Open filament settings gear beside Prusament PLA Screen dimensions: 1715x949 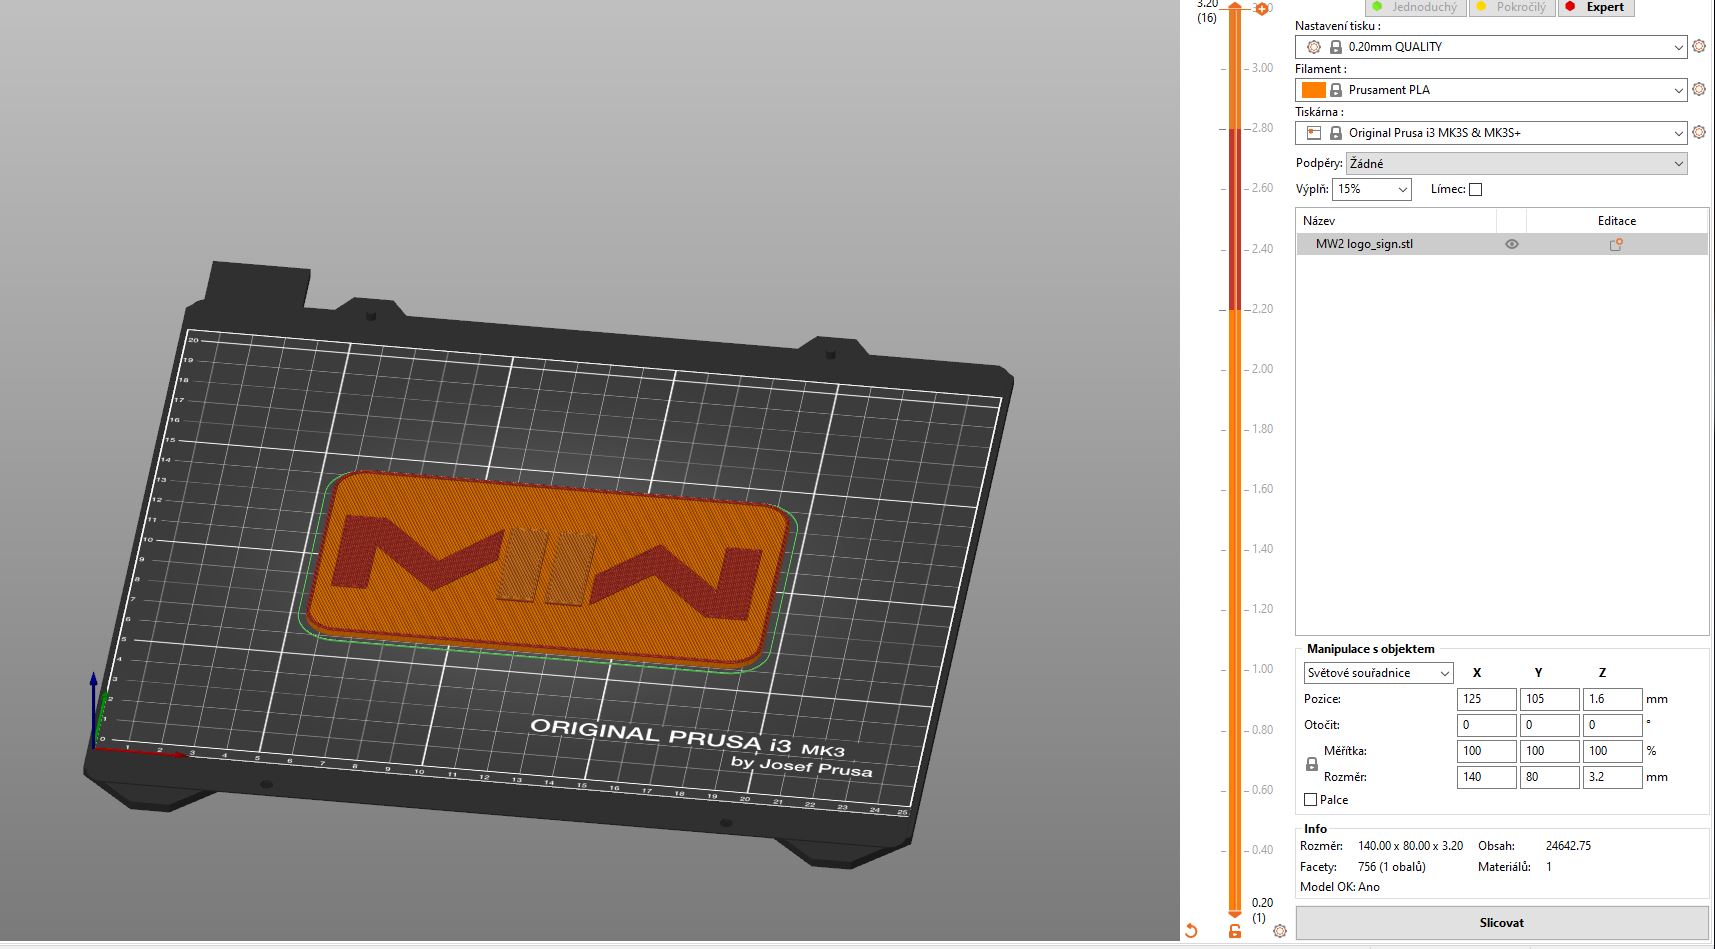click(1698, 89)
